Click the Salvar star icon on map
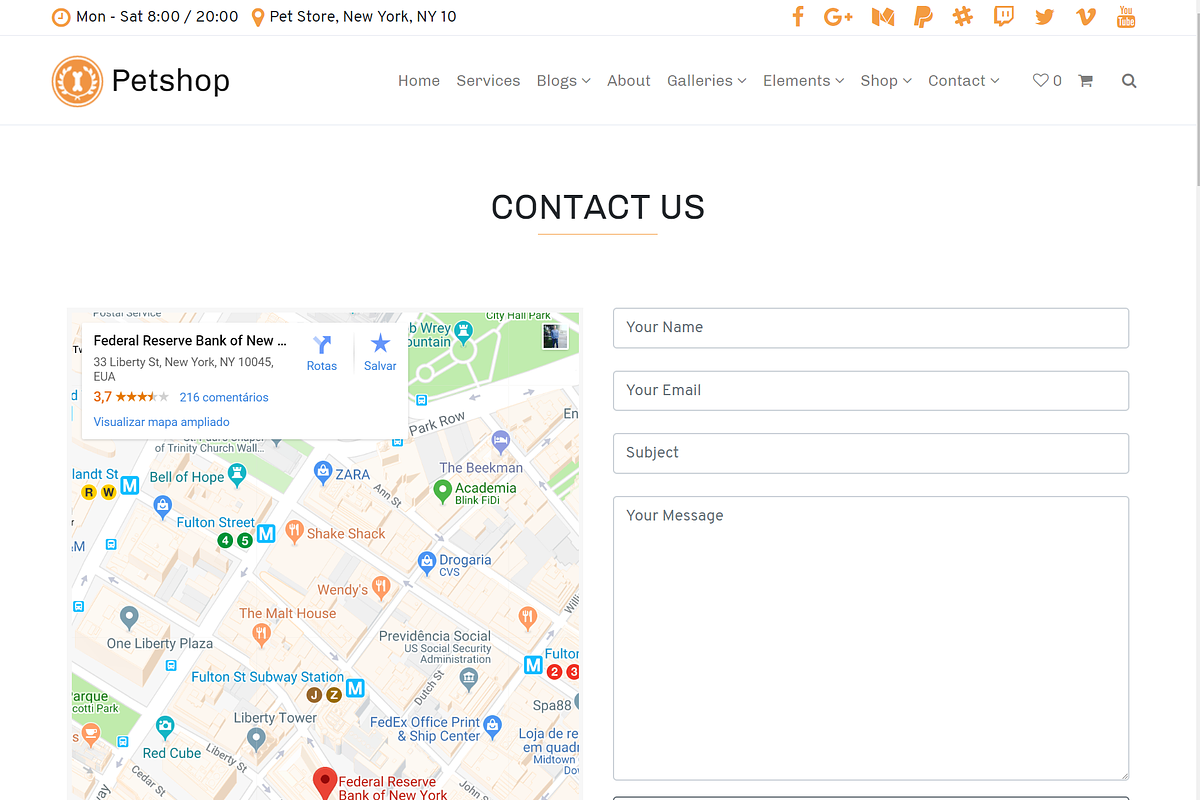This screenshot has height=800, width=1200. point(380,344)
